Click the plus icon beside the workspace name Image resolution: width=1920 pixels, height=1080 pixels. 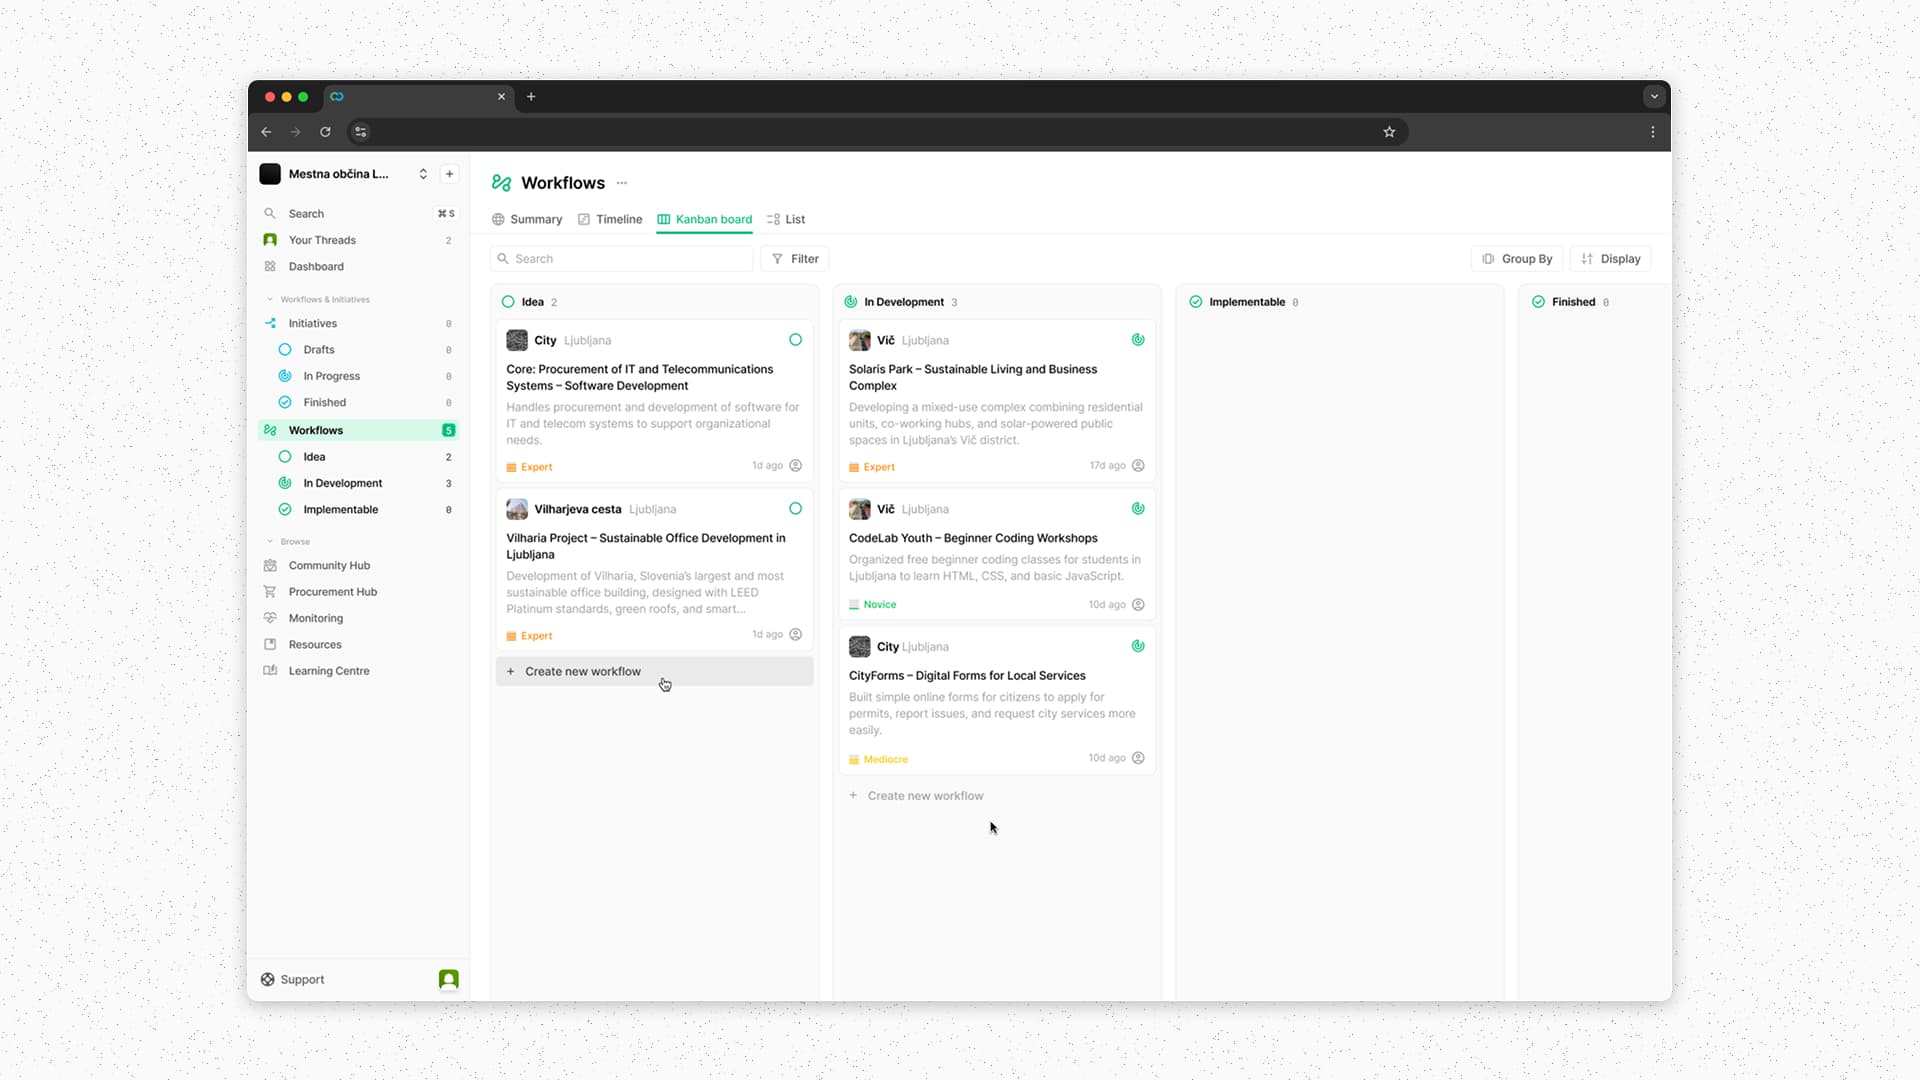coord(450,174)
